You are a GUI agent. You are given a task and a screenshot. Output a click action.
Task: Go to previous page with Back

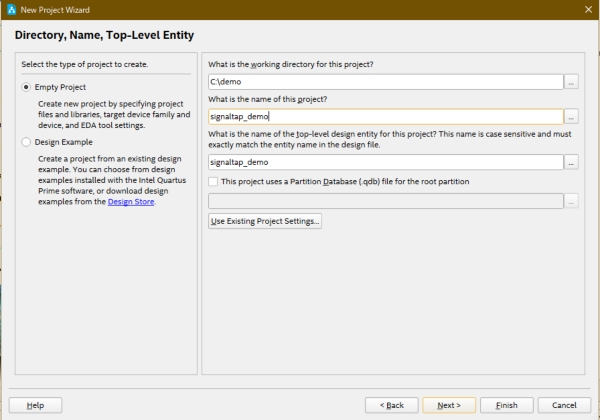(x=391, y=405)
